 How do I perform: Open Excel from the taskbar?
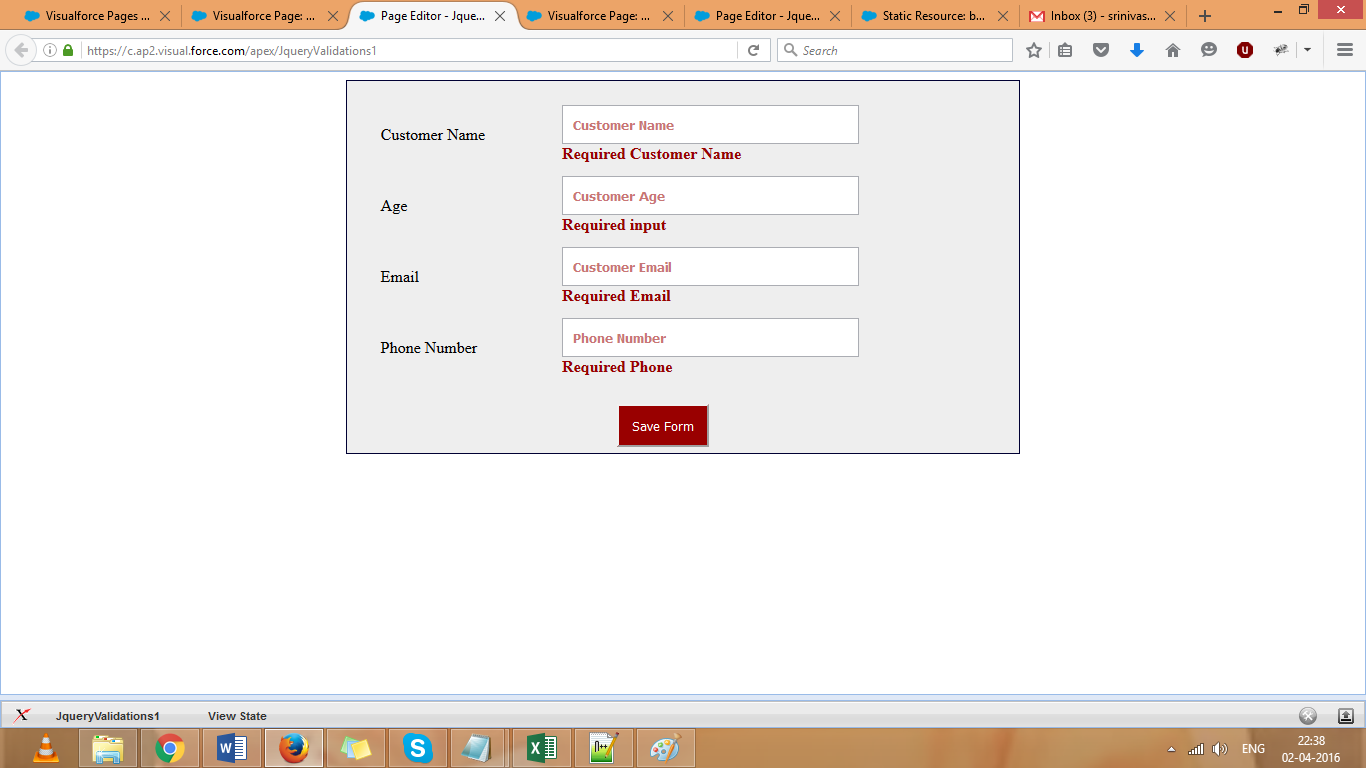[541, 747]
